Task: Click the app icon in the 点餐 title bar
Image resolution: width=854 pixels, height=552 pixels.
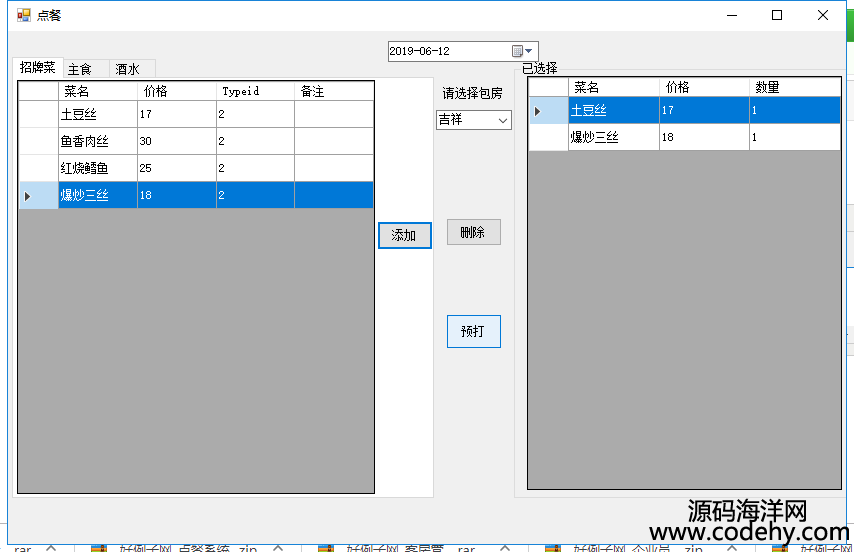Action: (x=23, y=15)
